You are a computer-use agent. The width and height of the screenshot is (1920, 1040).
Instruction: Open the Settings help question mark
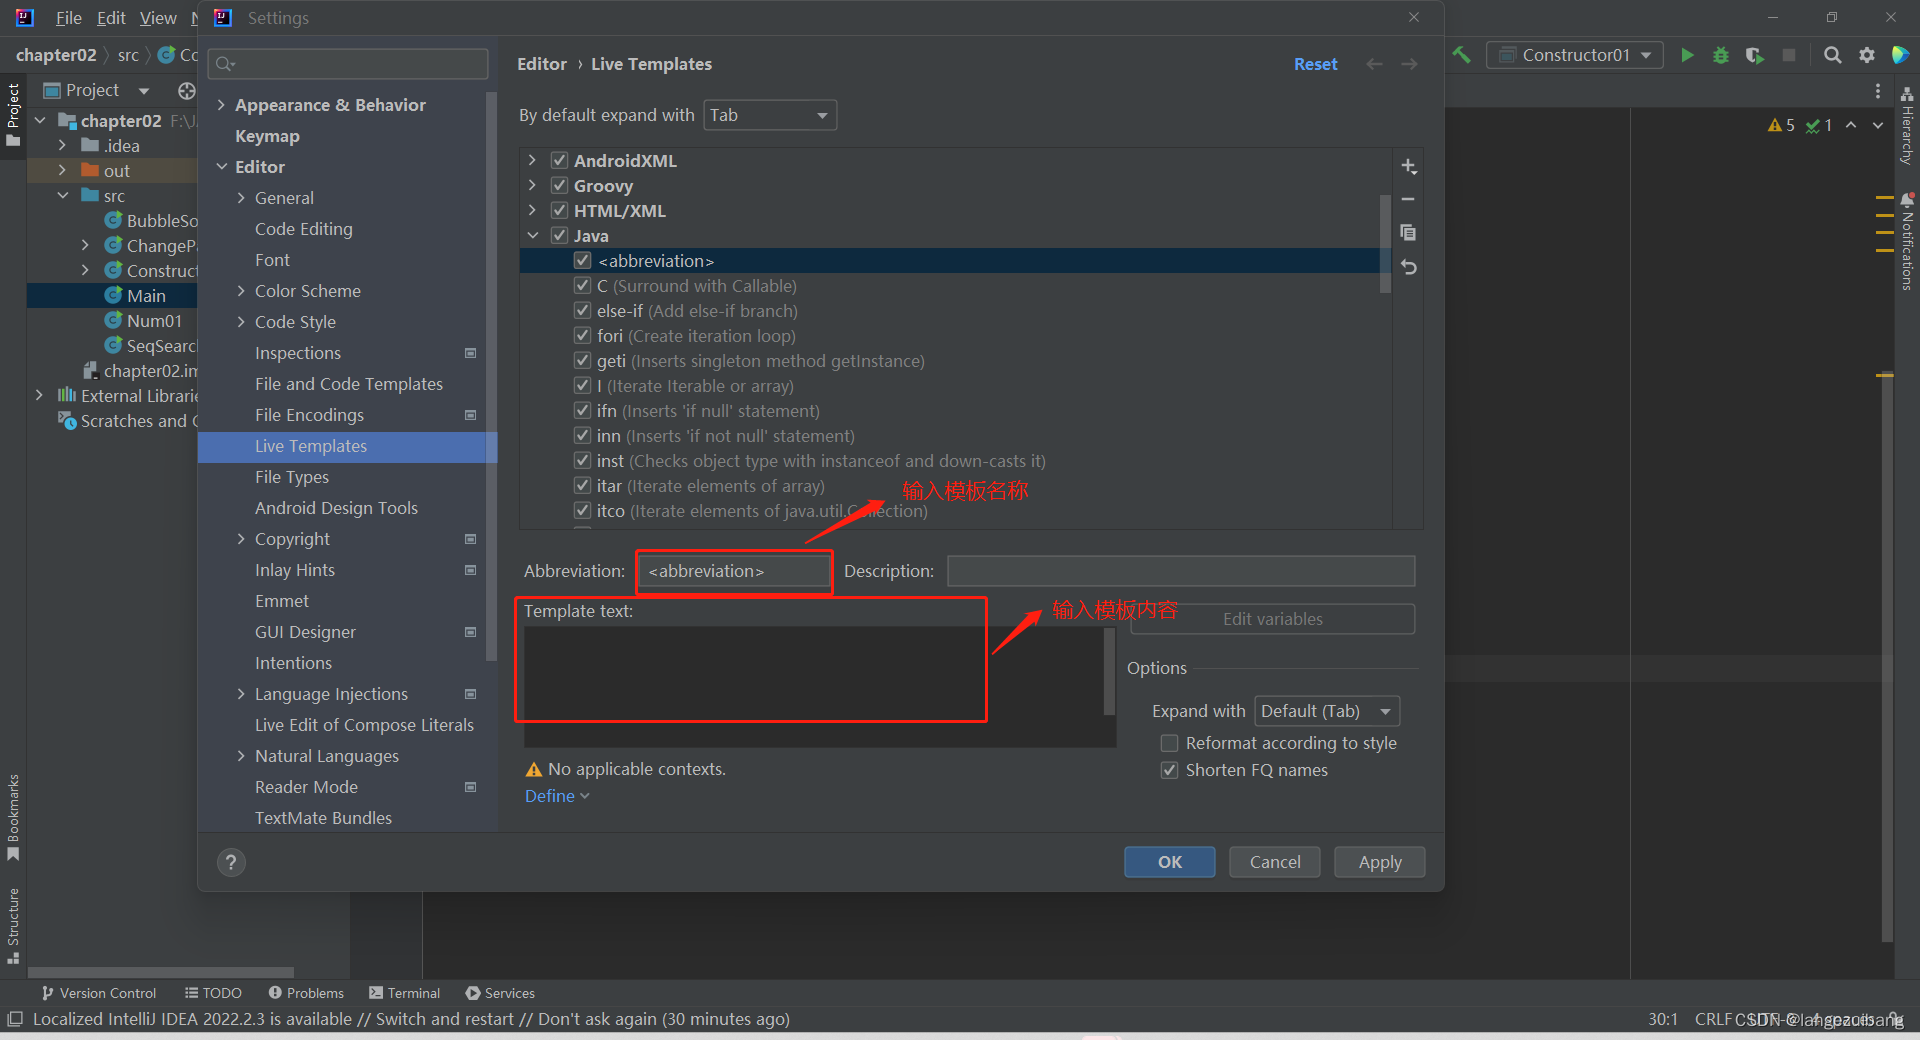coord(231,862)
